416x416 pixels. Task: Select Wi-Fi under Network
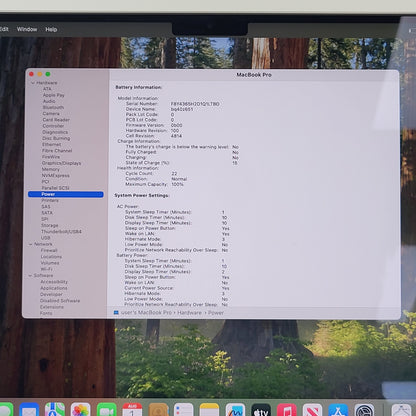click(46, 269)
